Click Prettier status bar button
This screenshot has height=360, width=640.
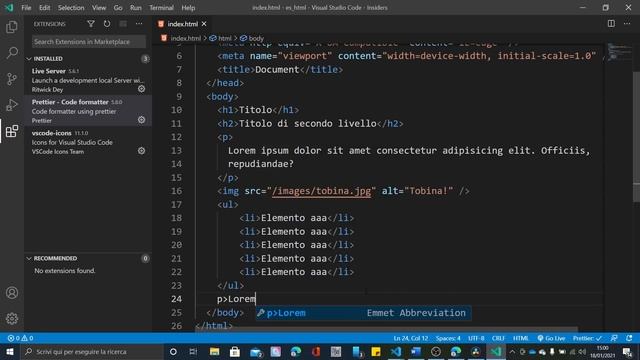(x=587, y=338)
